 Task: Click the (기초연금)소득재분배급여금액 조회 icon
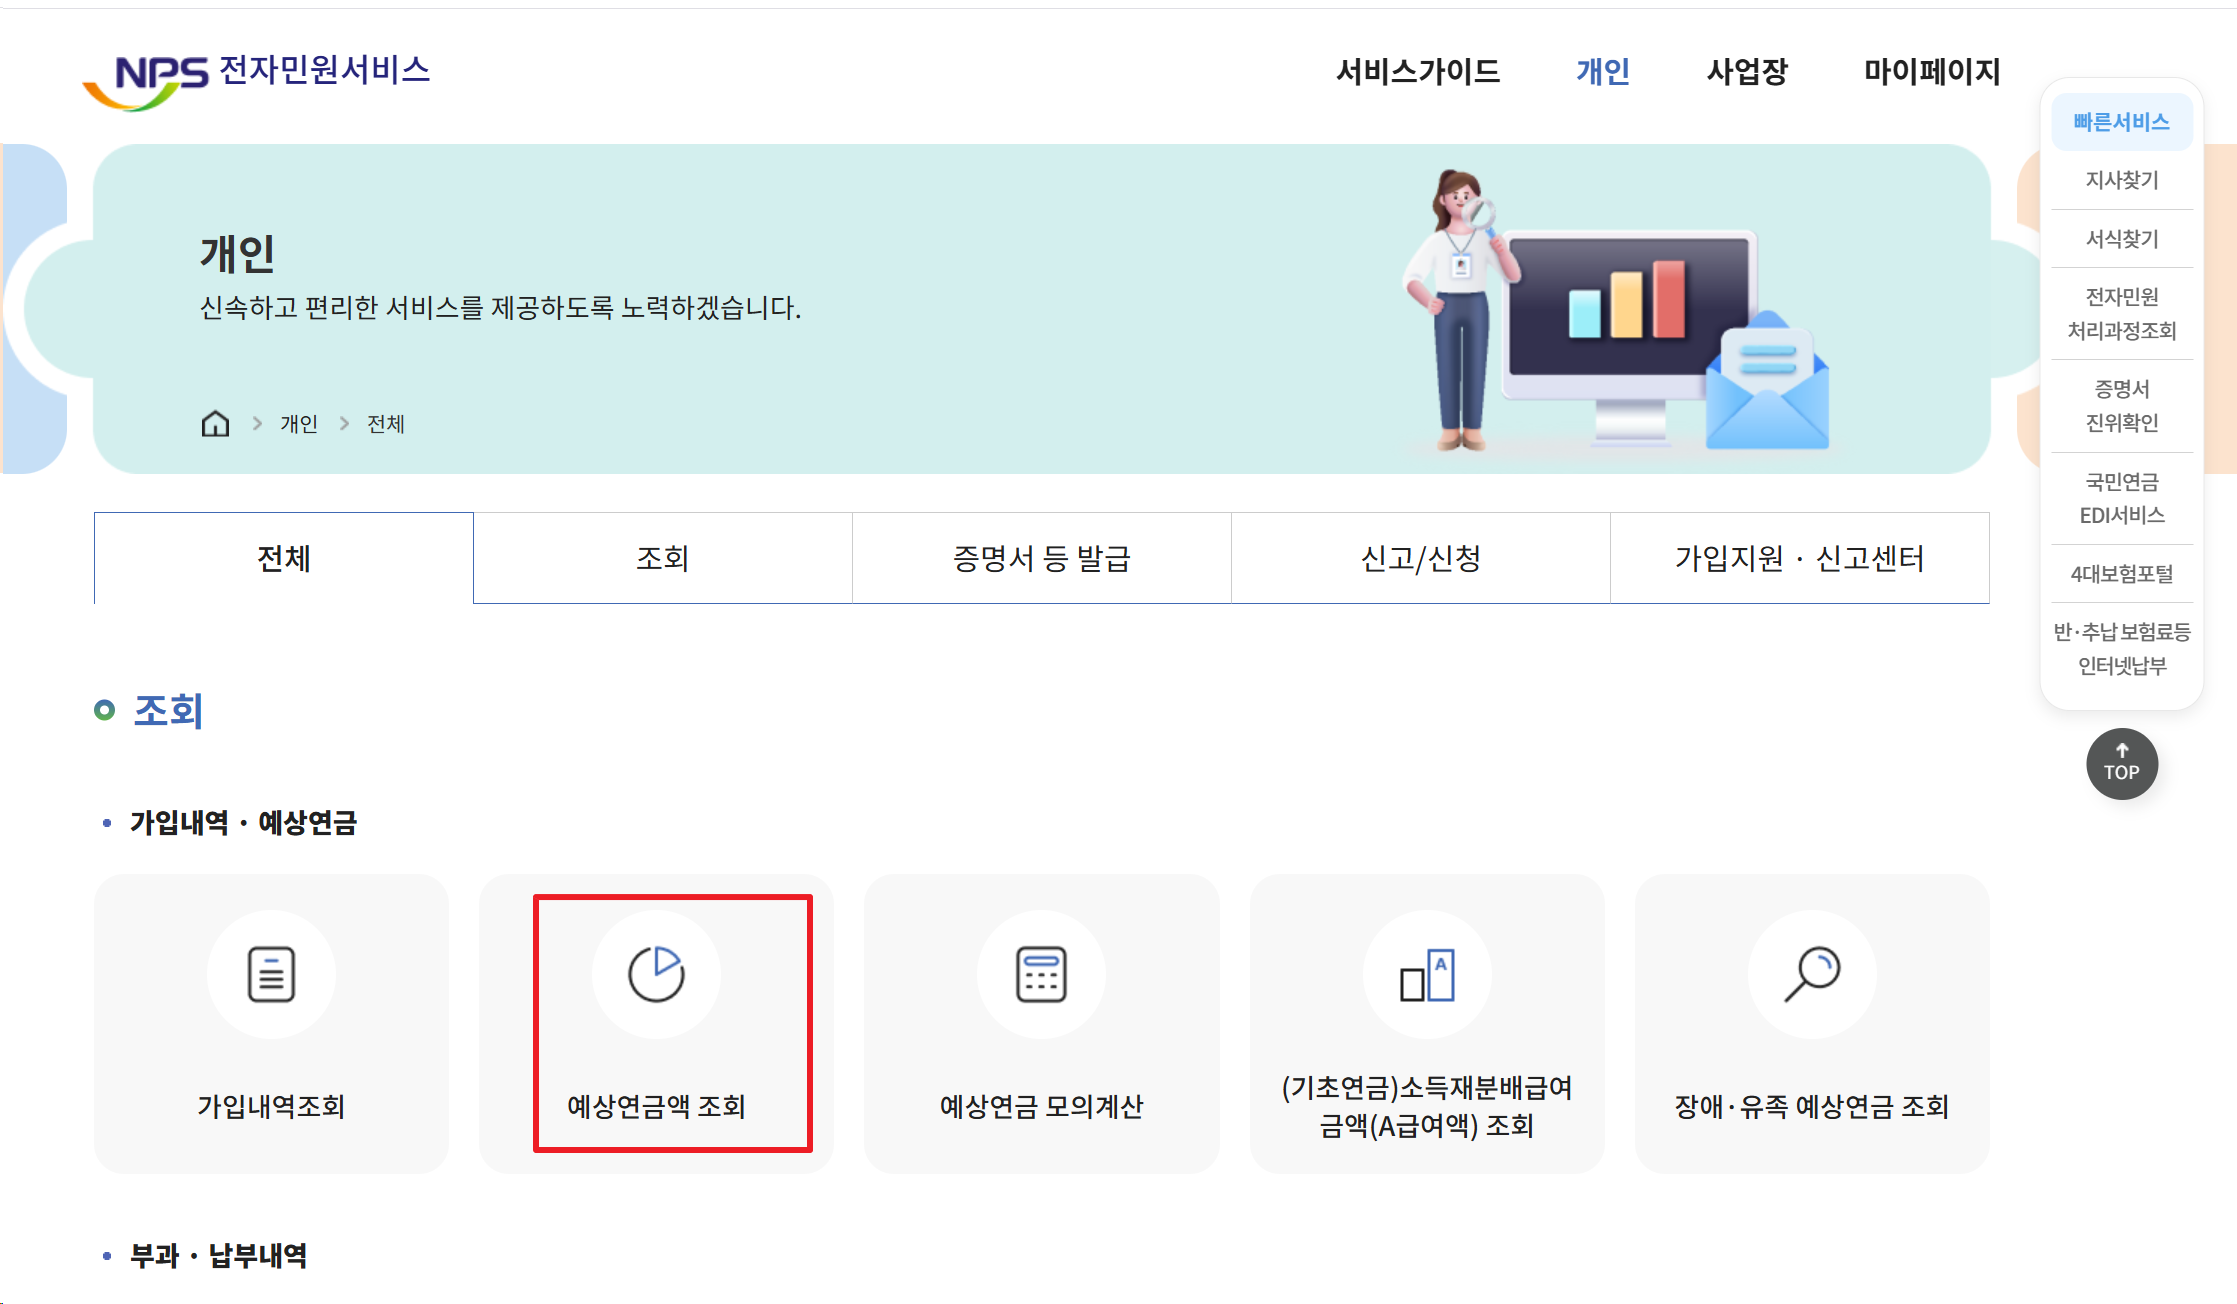click(1427, 975)
